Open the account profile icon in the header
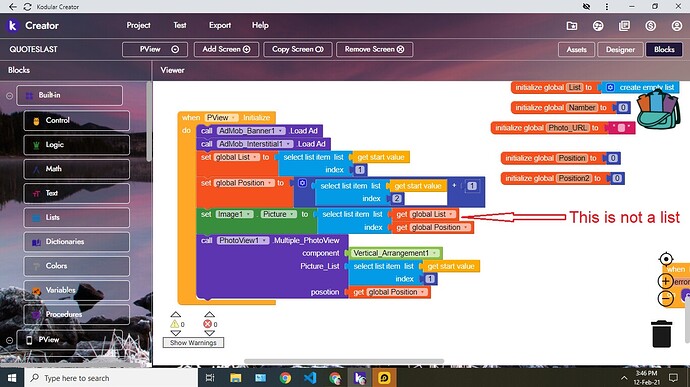 pyautogui.click(x=677, y=26)
